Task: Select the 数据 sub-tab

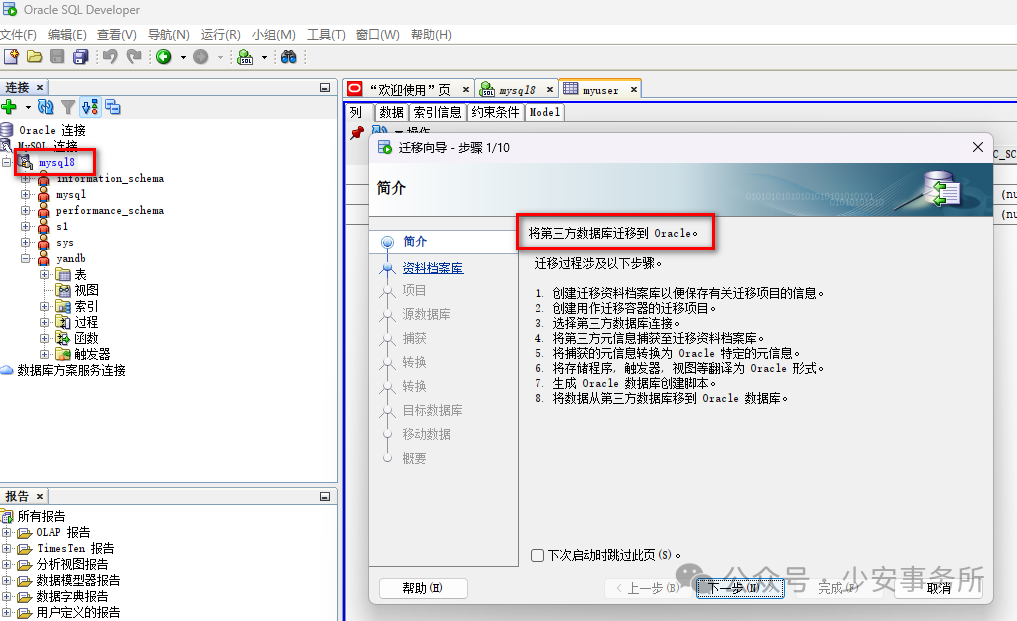Action: (x=392, y=112)
